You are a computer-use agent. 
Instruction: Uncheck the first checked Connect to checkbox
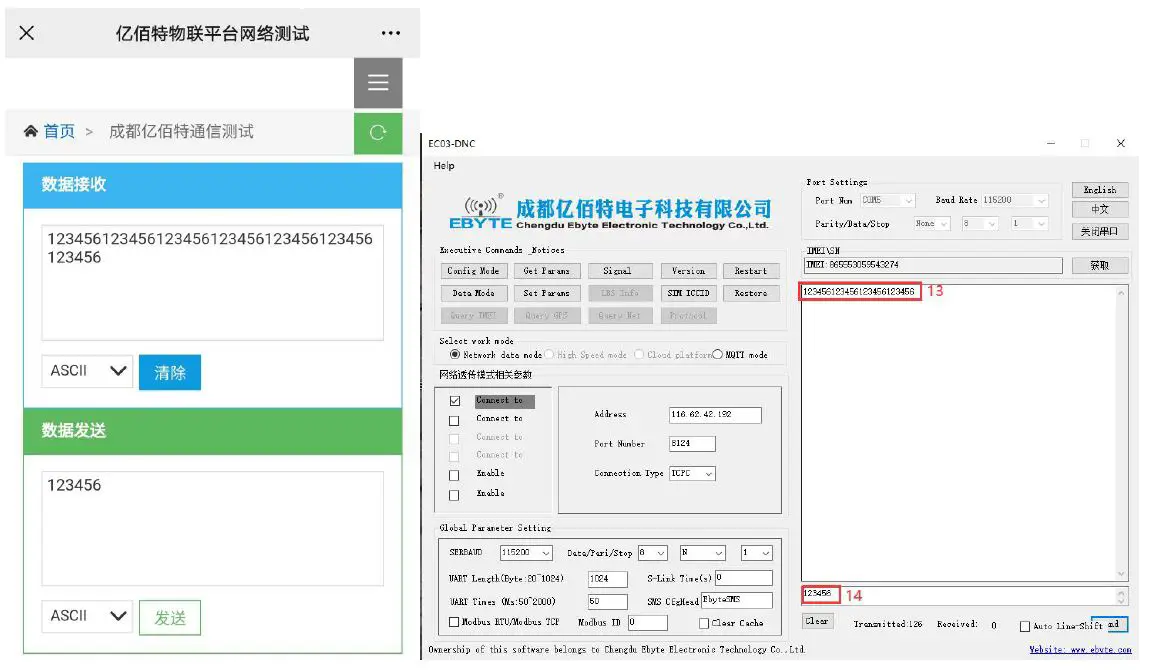coord(455,401)
